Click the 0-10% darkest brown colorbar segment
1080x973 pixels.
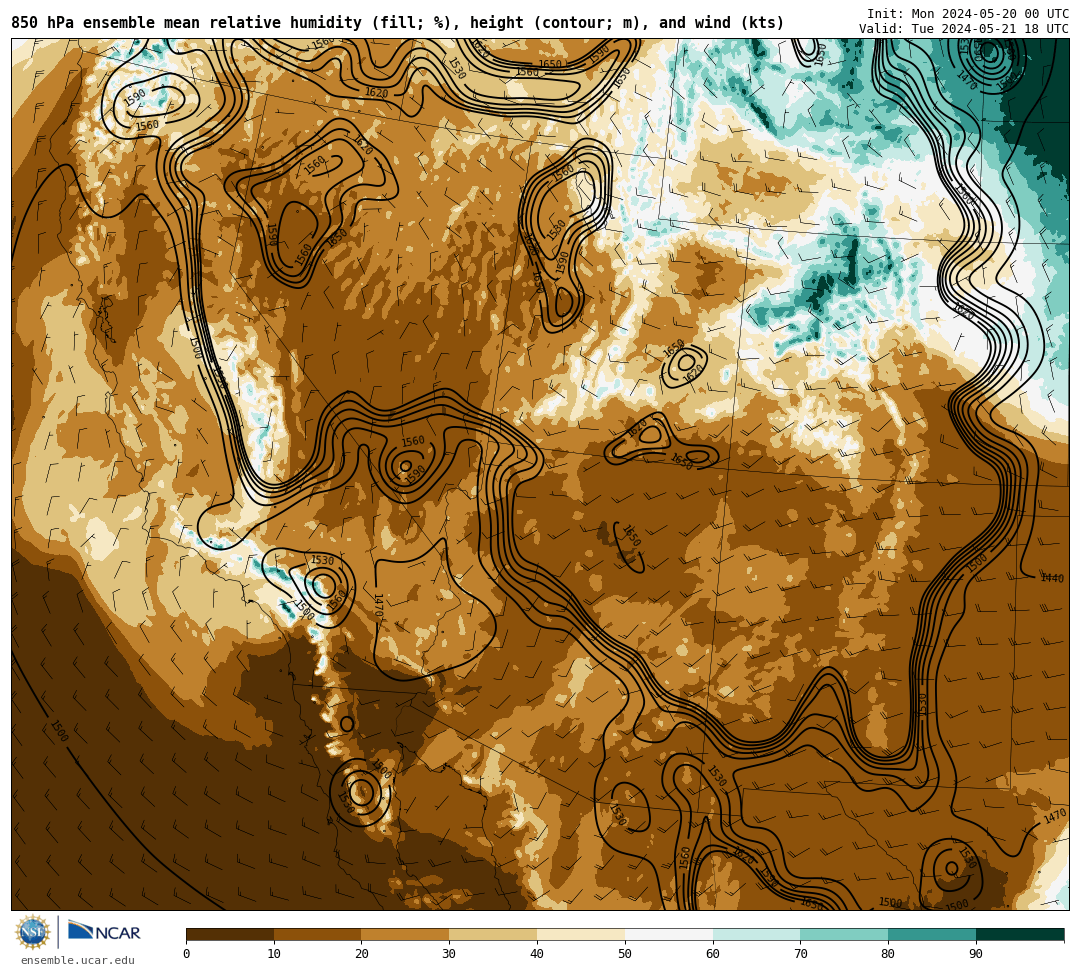(x=230, y=934)
